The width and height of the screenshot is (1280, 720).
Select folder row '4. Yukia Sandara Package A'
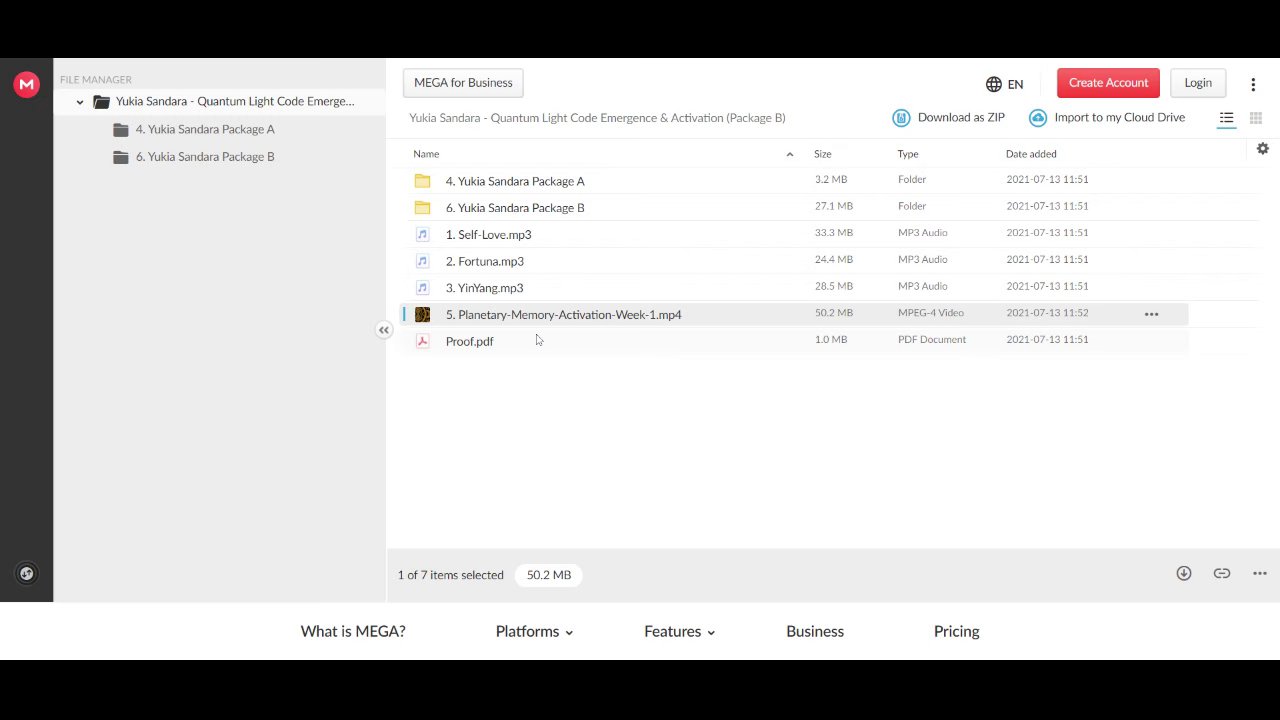point(793,181)
